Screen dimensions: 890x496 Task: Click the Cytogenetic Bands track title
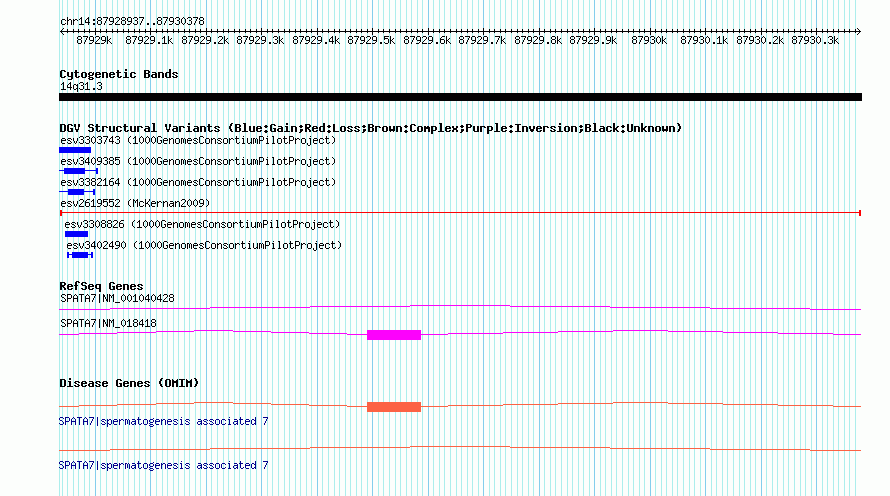[x=119, y=74]
